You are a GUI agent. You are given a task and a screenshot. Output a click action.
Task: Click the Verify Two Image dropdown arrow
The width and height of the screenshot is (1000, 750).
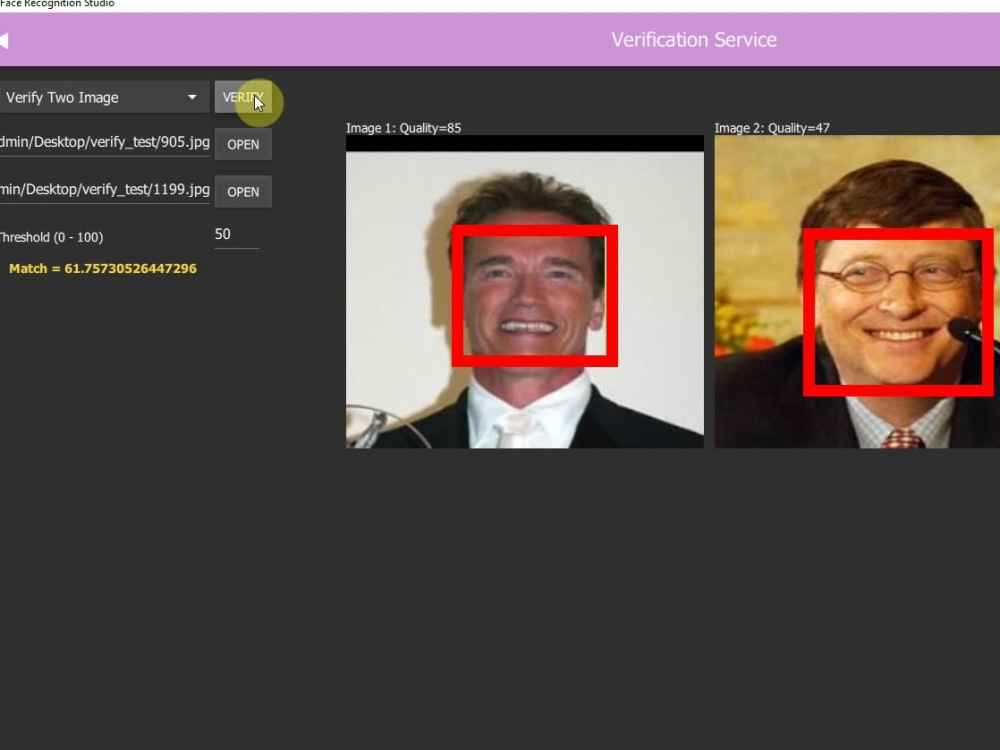190,96
